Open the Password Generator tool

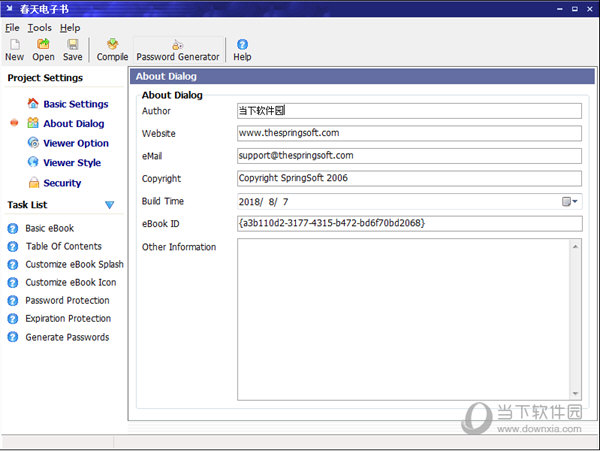(178, 50)
